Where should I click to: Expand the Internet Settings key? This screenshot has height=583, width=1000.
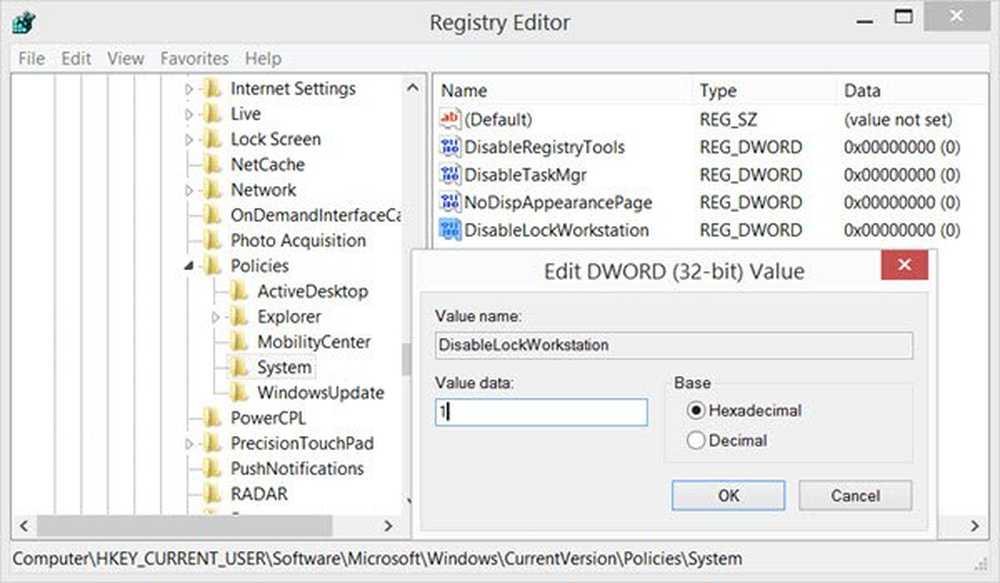(x=189, y=89)
